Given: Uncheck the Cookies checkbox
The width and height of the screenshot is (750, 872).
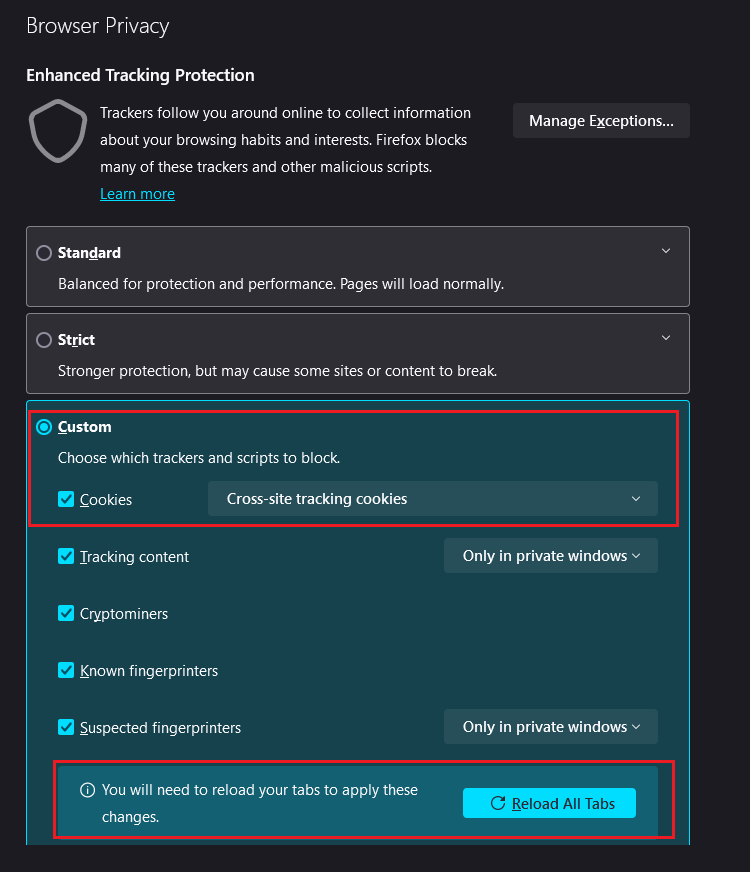Looking at the screenshot, I should pyautogui.click(x=66, y=499).
